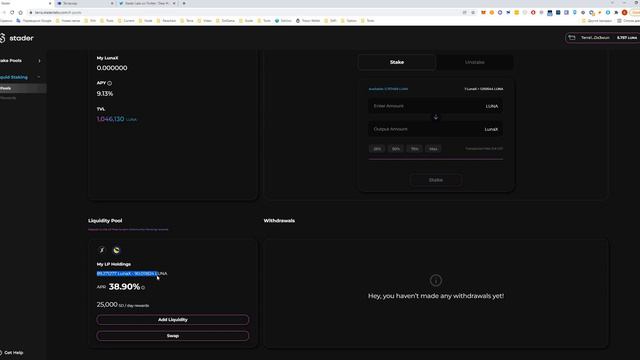Select the 50% amount button
Image resolution: width=640 pixels, height=360 pixels.
396,149
